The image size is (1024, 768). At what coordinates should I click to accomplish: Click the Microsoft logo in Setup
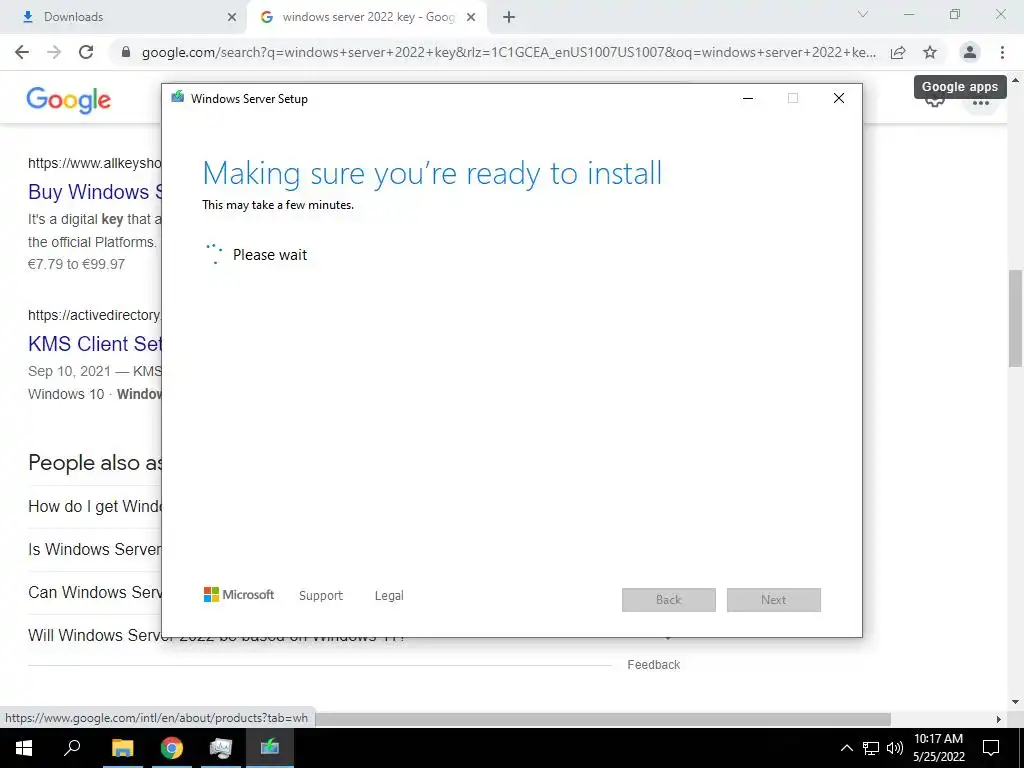tap(239, 595)
